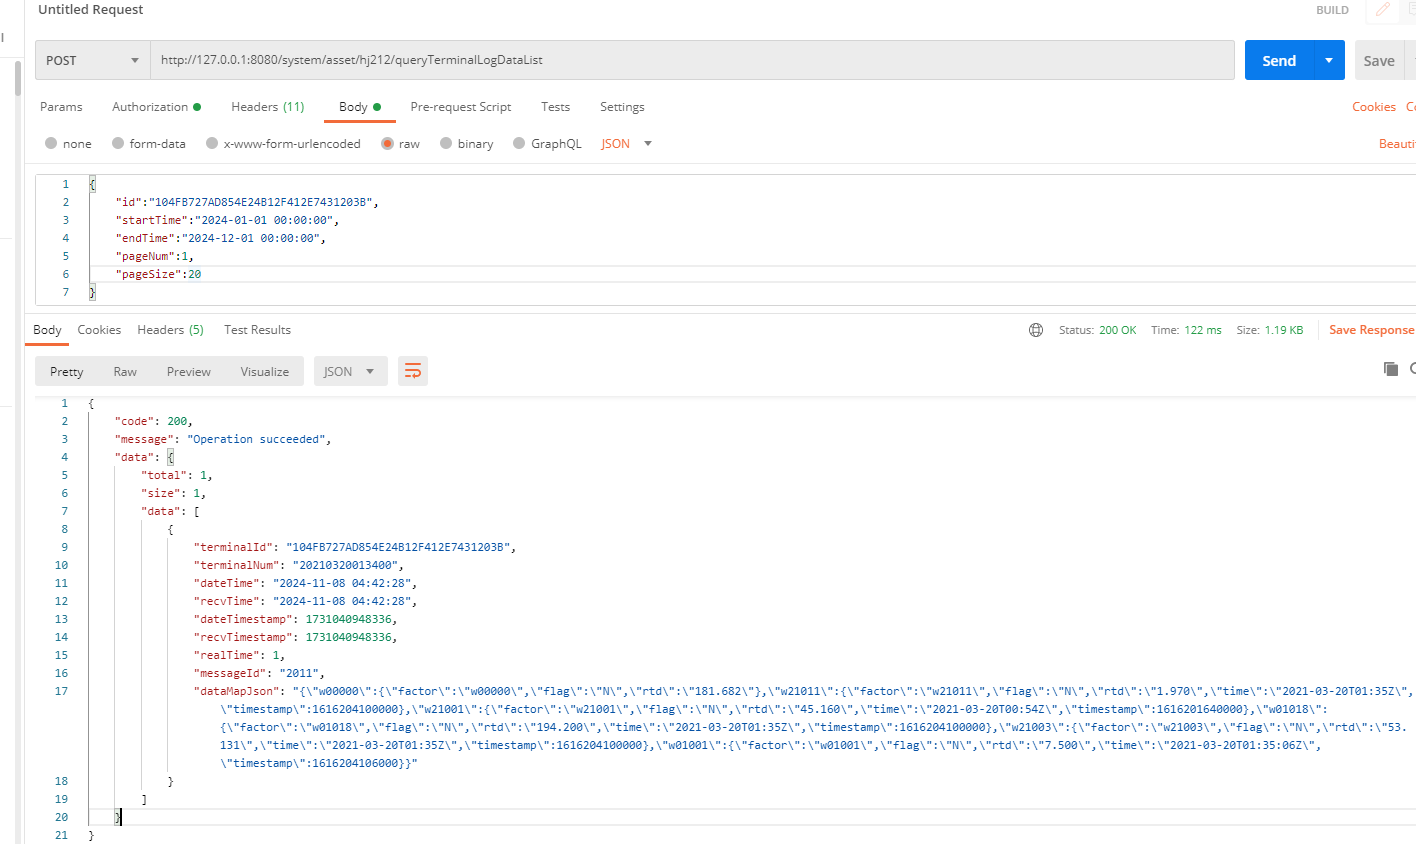Click the Save Response link
1416x844 pixels.
[1371, 330]
